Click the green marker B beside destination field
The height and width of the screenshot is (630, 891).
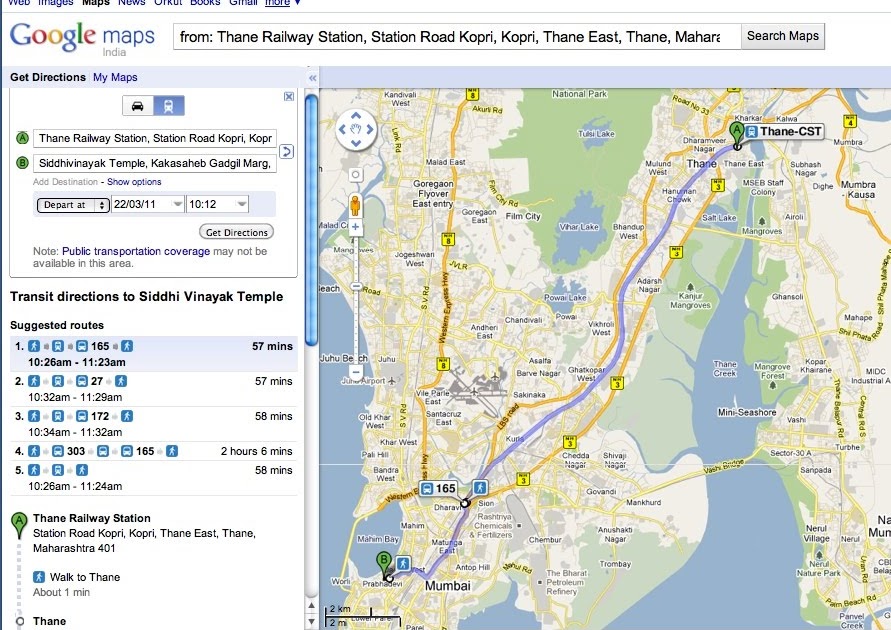[x=22, y=163]
